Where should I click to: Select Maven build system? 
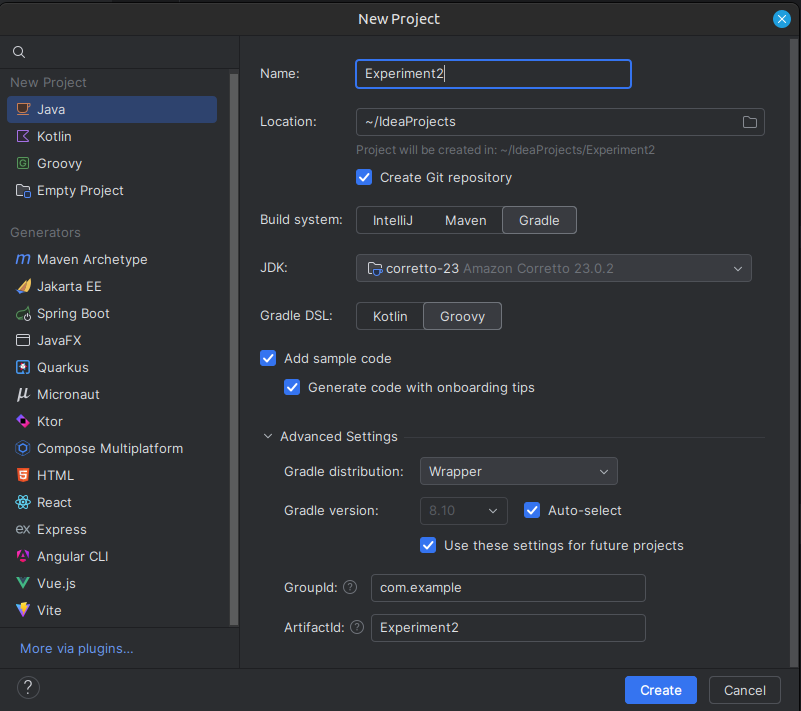465,220
